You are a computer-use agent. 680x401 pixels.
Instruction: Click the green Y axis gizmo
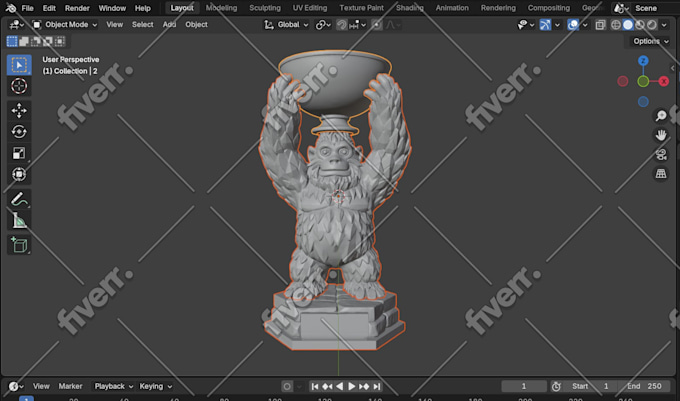tap(643, 81)
